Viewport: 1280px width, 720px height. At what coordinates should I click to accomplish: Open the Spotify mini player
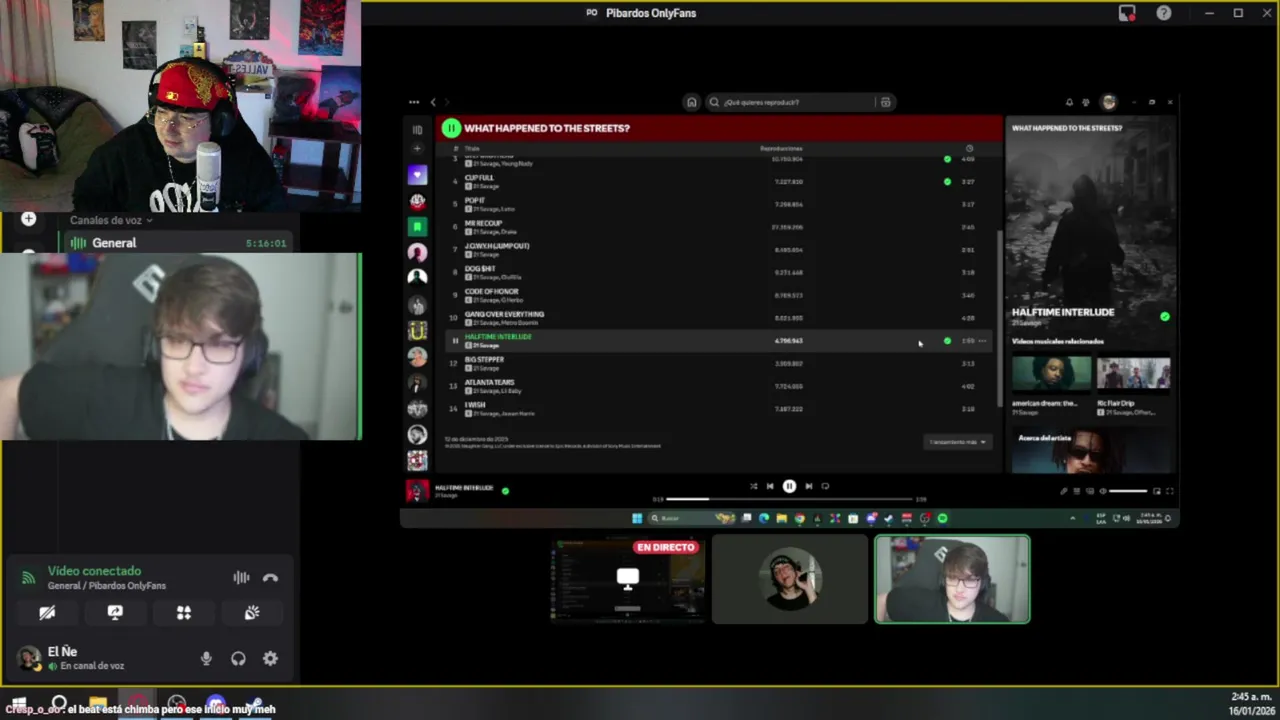(1157, 491)
